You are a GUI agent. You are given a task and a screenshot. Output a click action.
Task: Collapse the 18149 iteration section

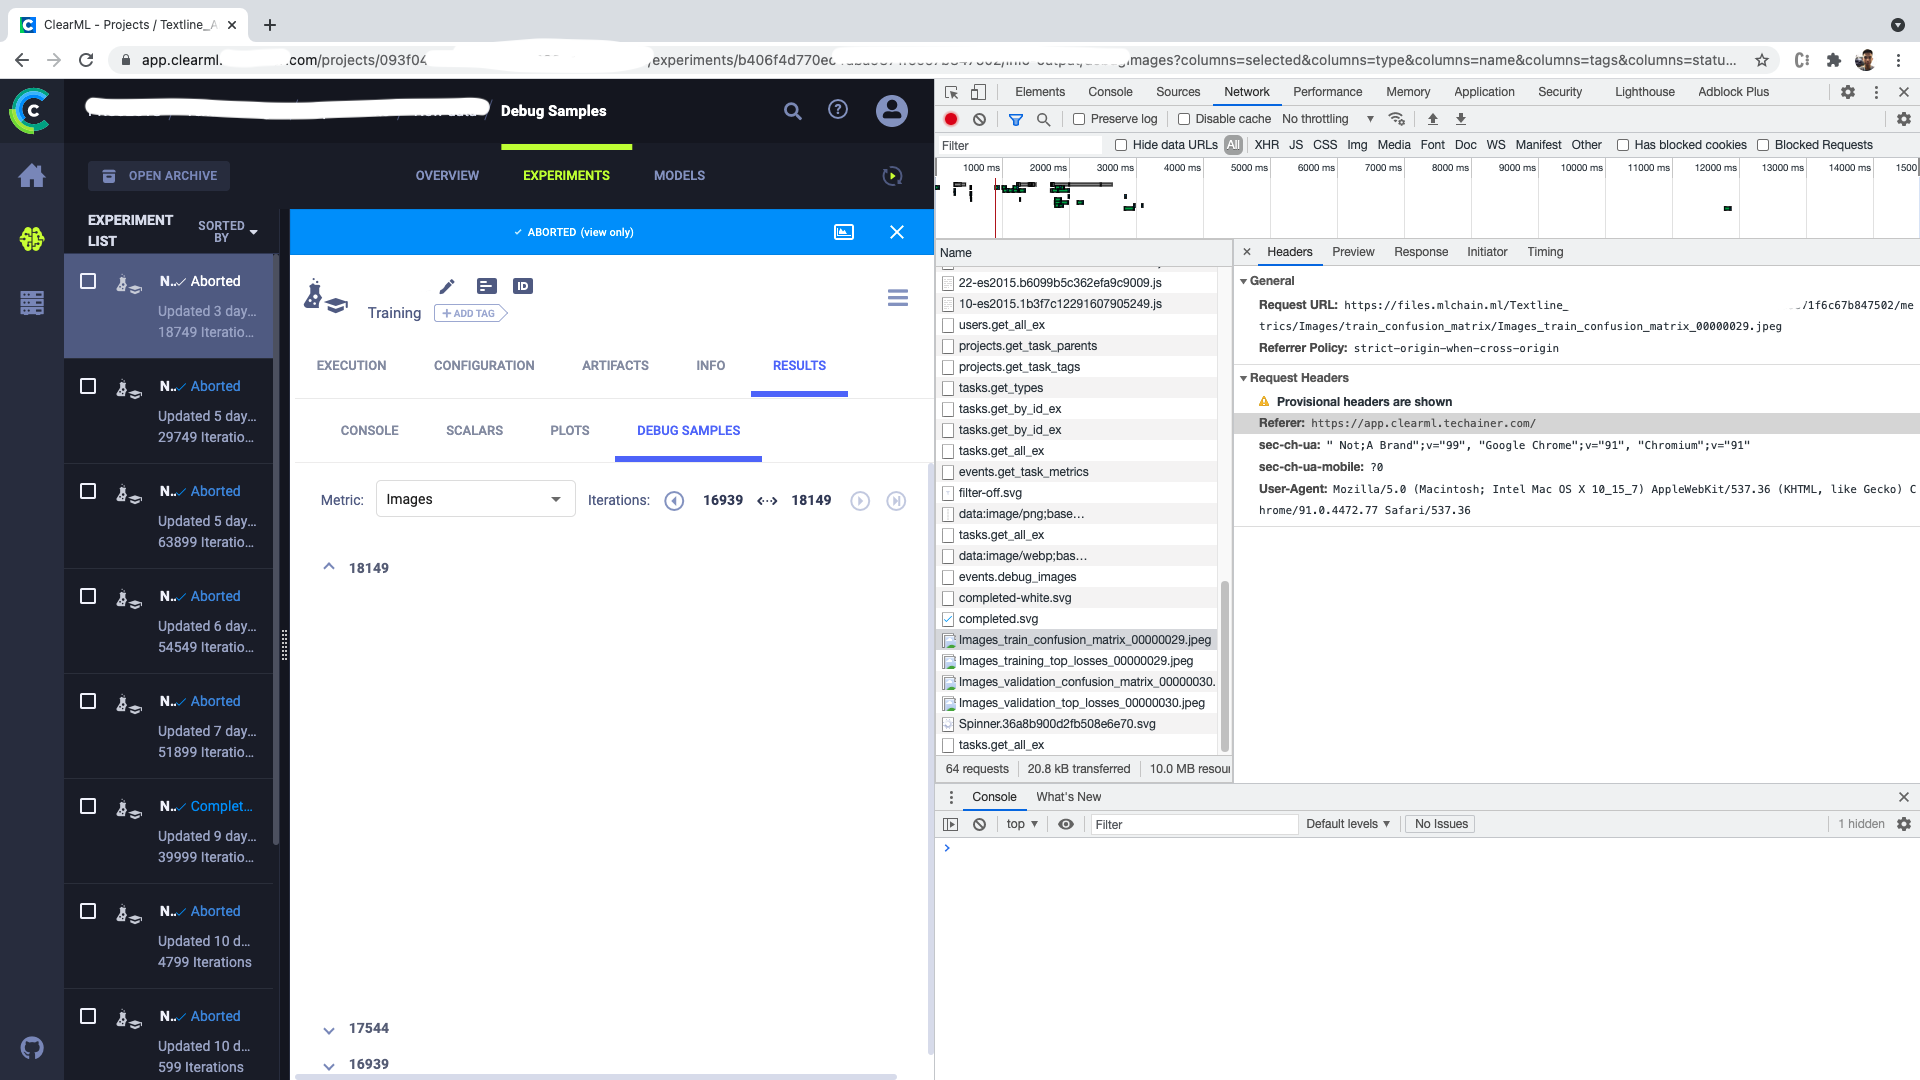(x=329, y=566)
